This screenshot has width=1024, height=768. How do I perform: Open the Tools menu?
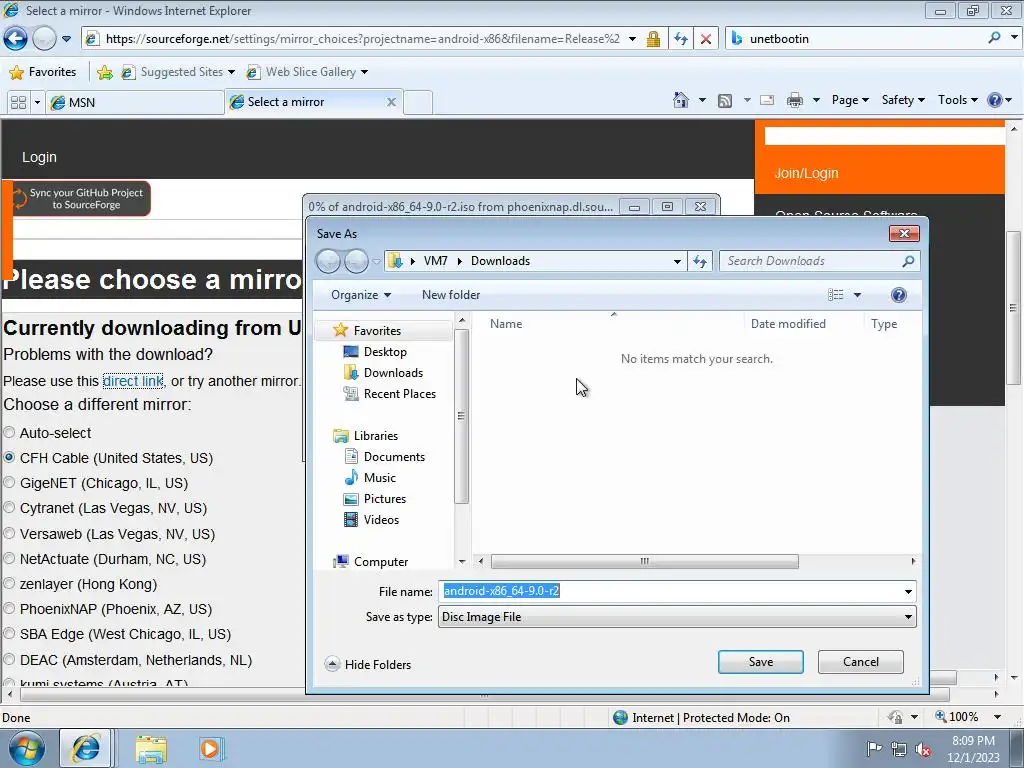click(x=957, y=100)
